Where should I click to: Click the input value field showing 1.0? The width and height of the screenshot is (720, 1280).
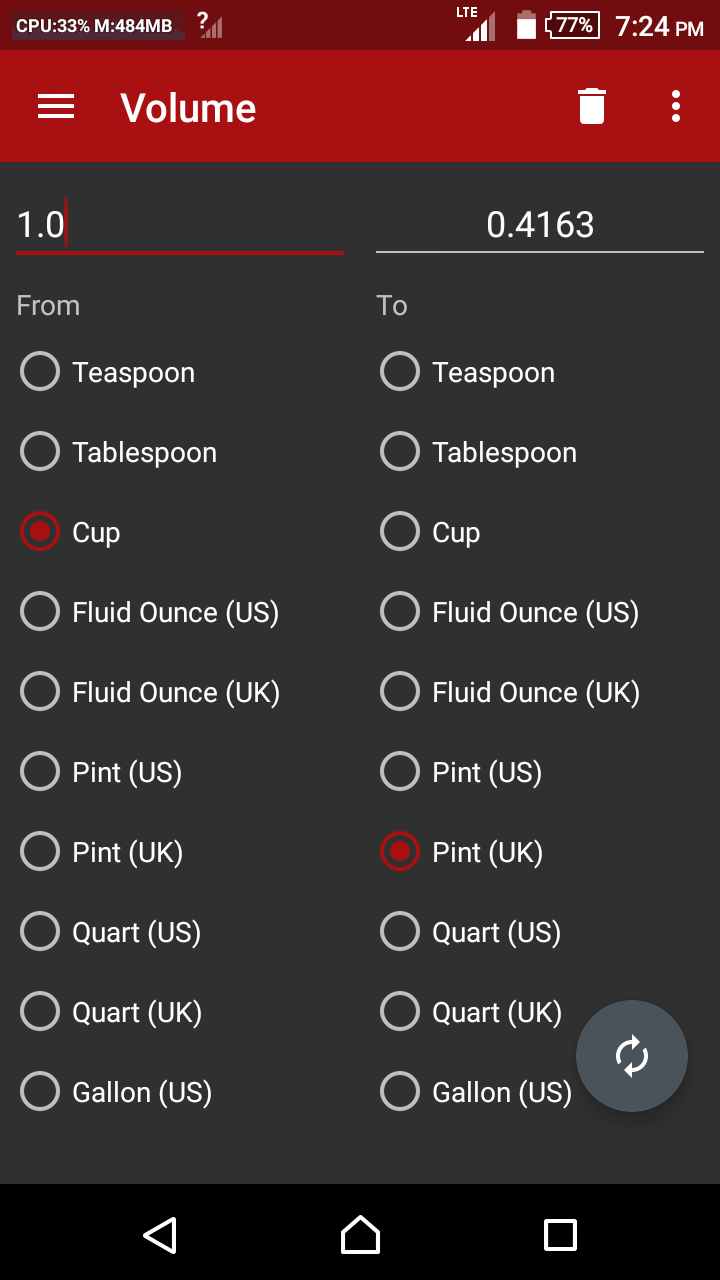(x=180, y=225)
